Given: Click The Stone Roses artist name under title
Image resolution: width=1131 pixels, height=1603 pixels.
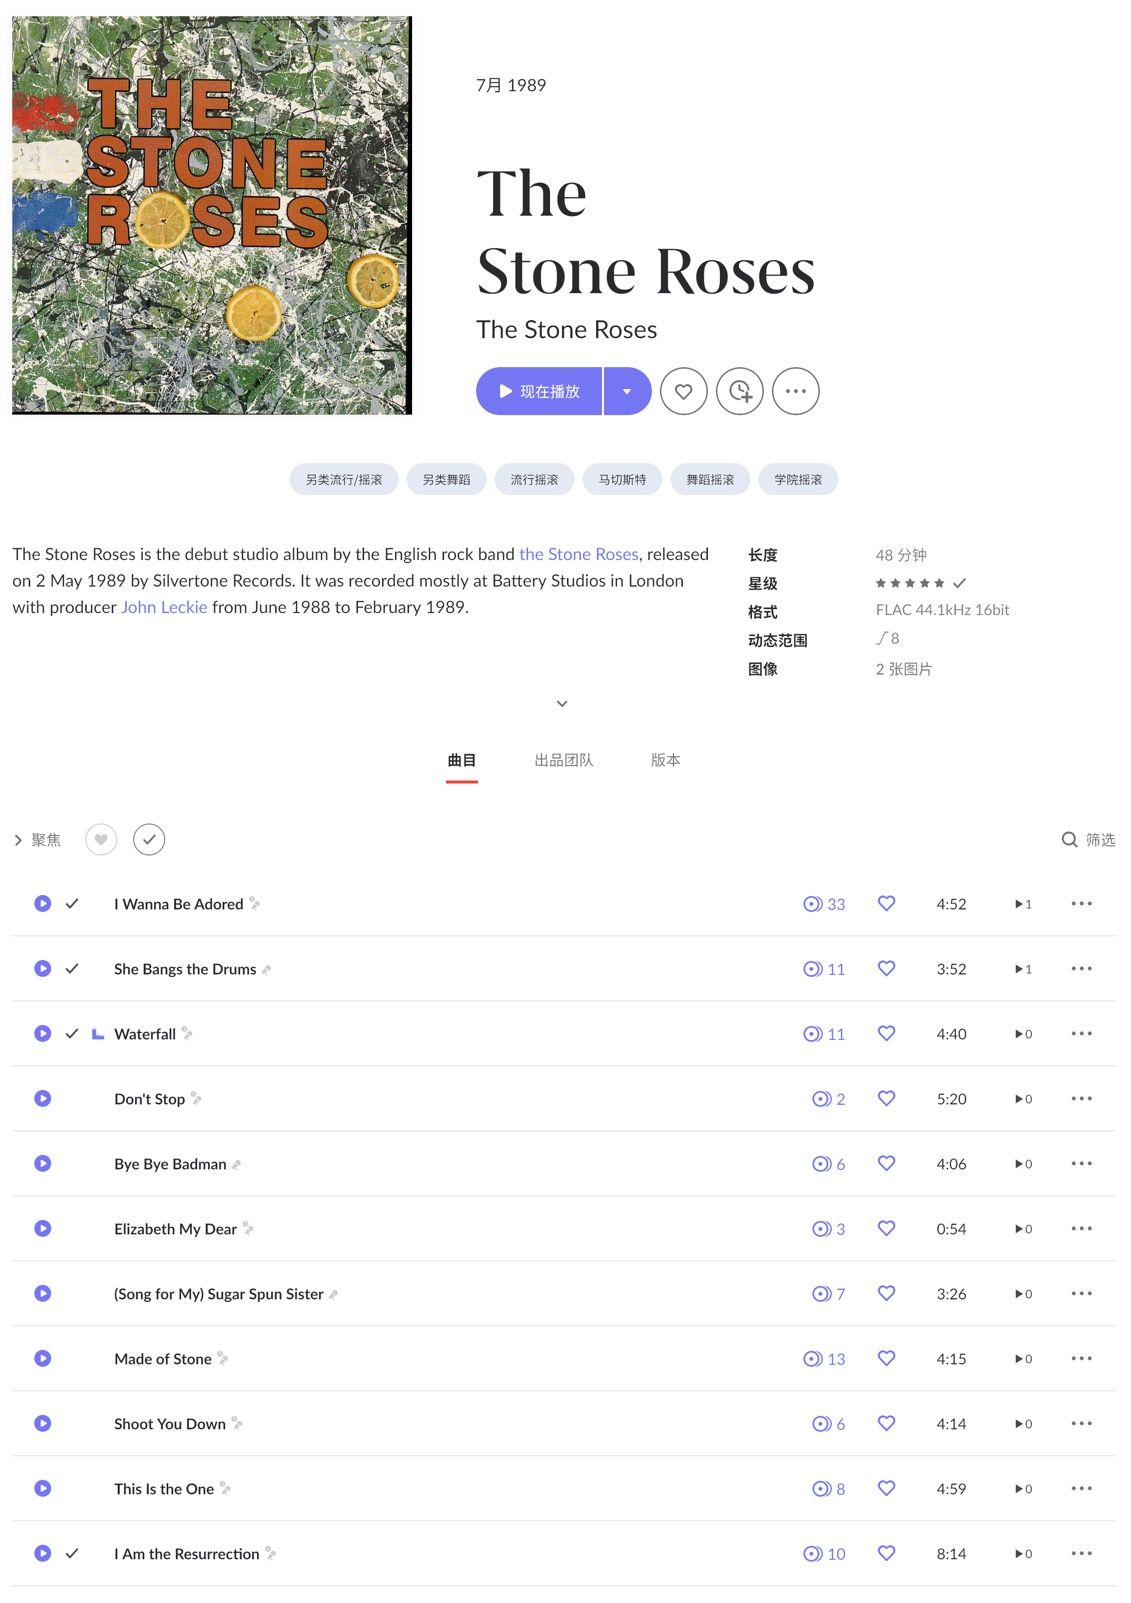Looking at the screenshot, I should (566, 329).
